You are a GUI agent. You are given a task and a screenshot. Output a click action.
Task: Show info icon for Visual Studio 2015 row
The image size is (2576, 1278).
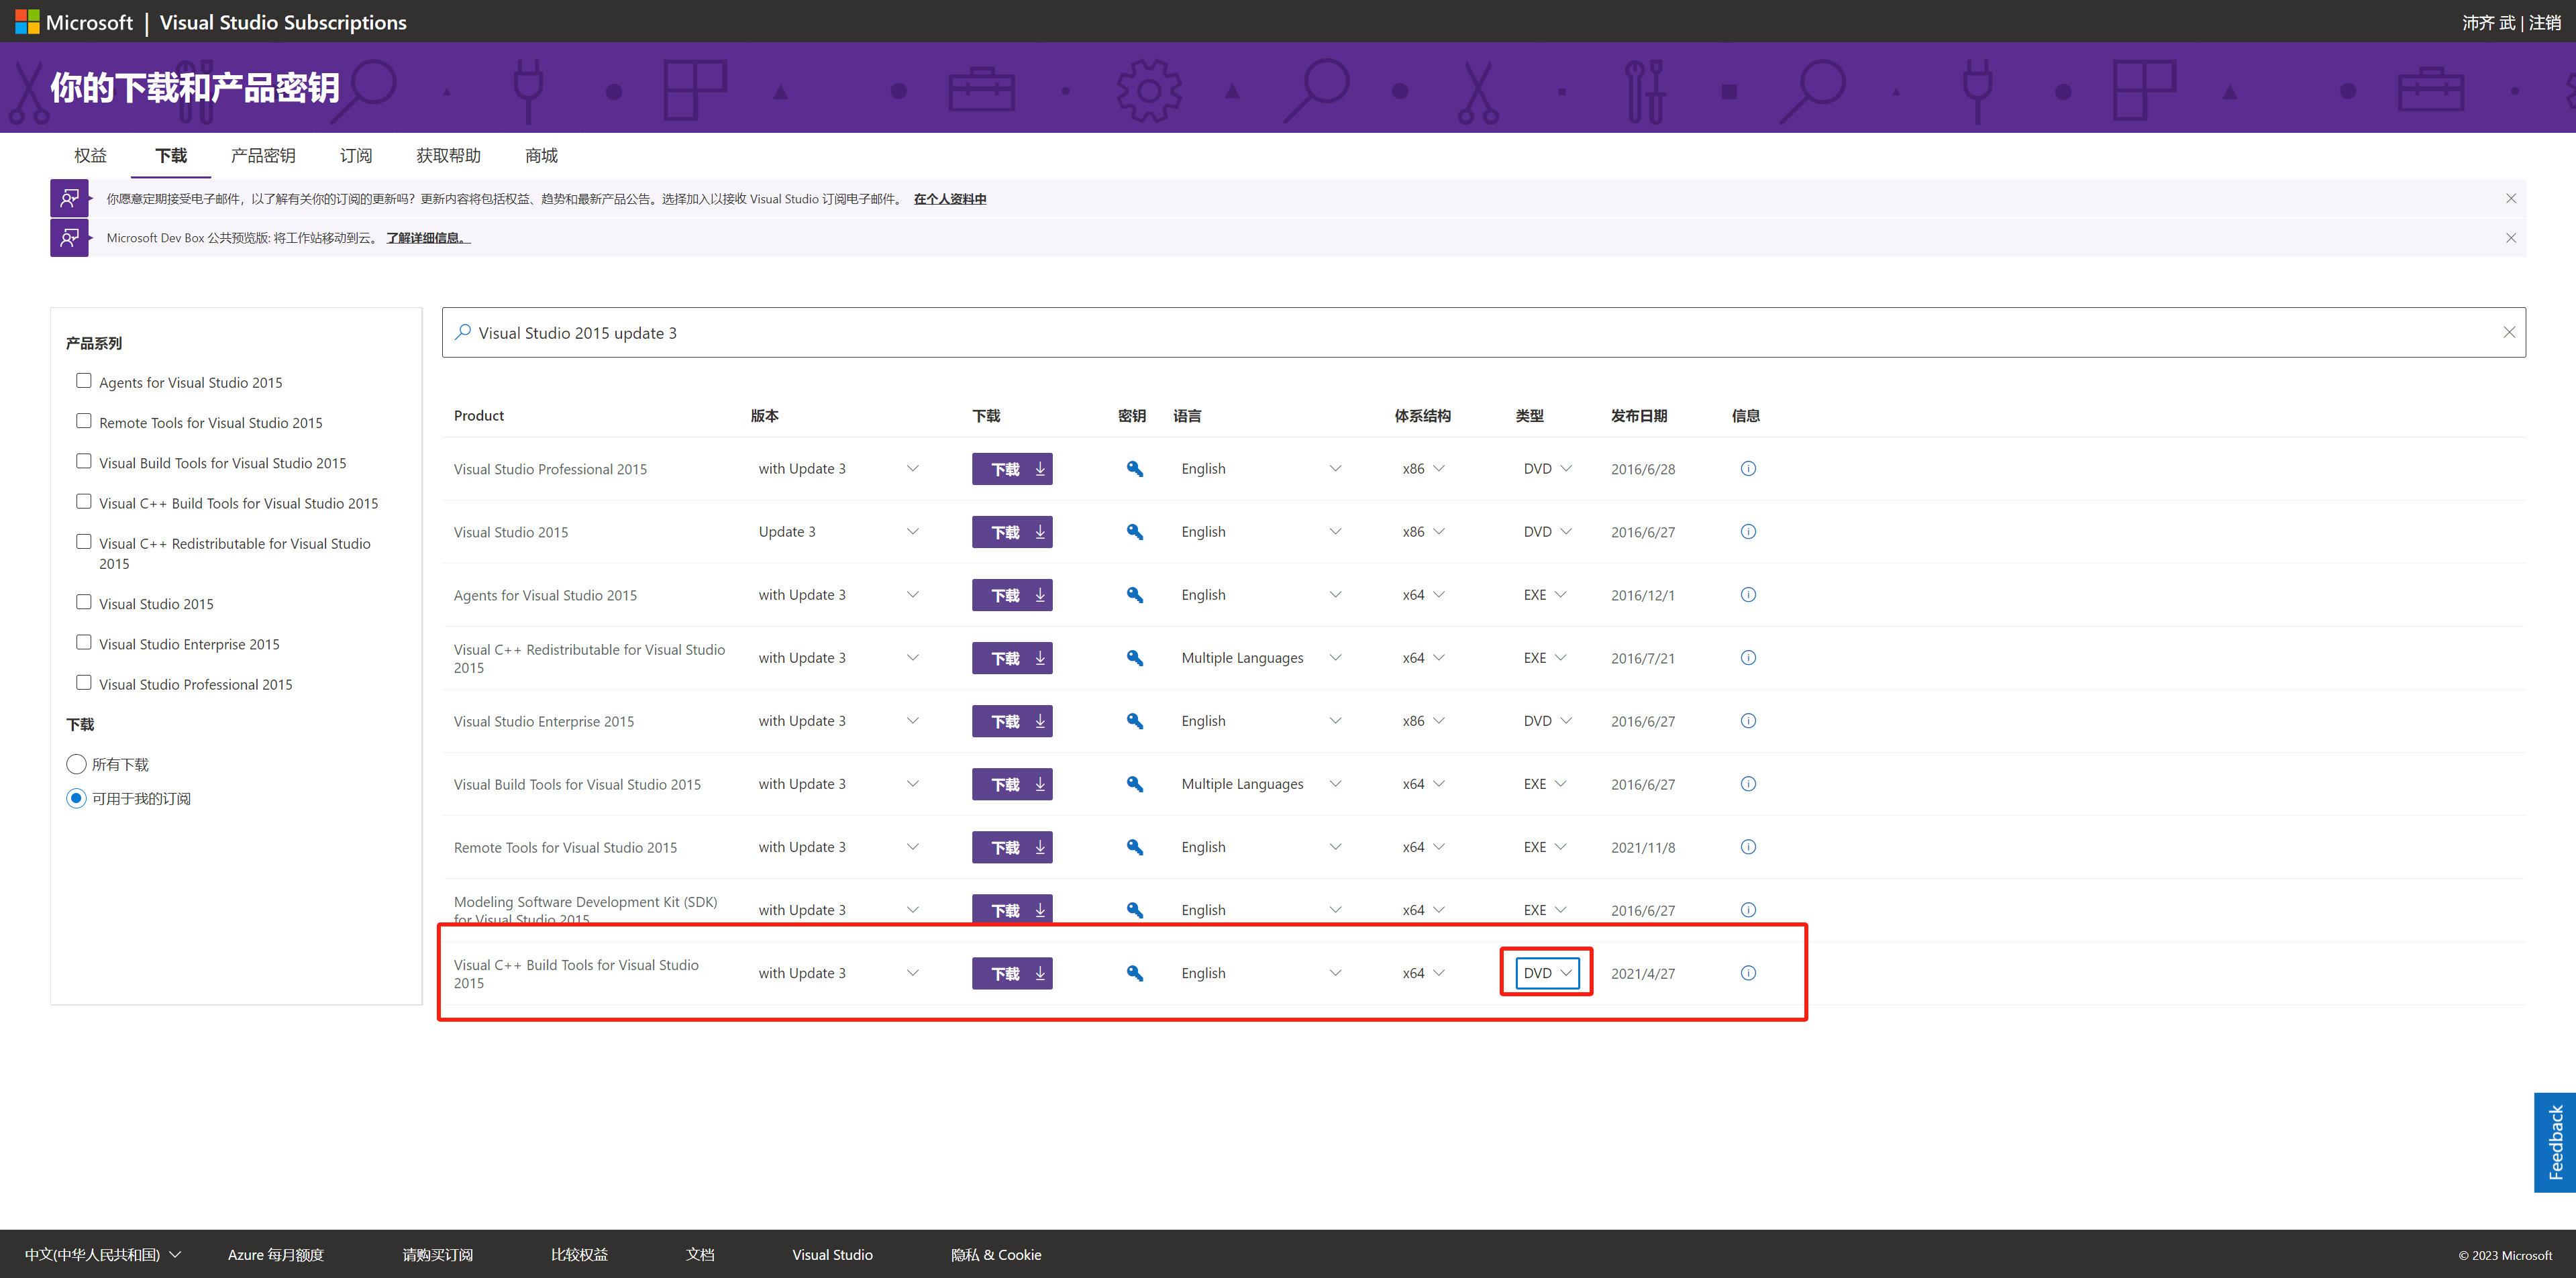[1748, 532]
